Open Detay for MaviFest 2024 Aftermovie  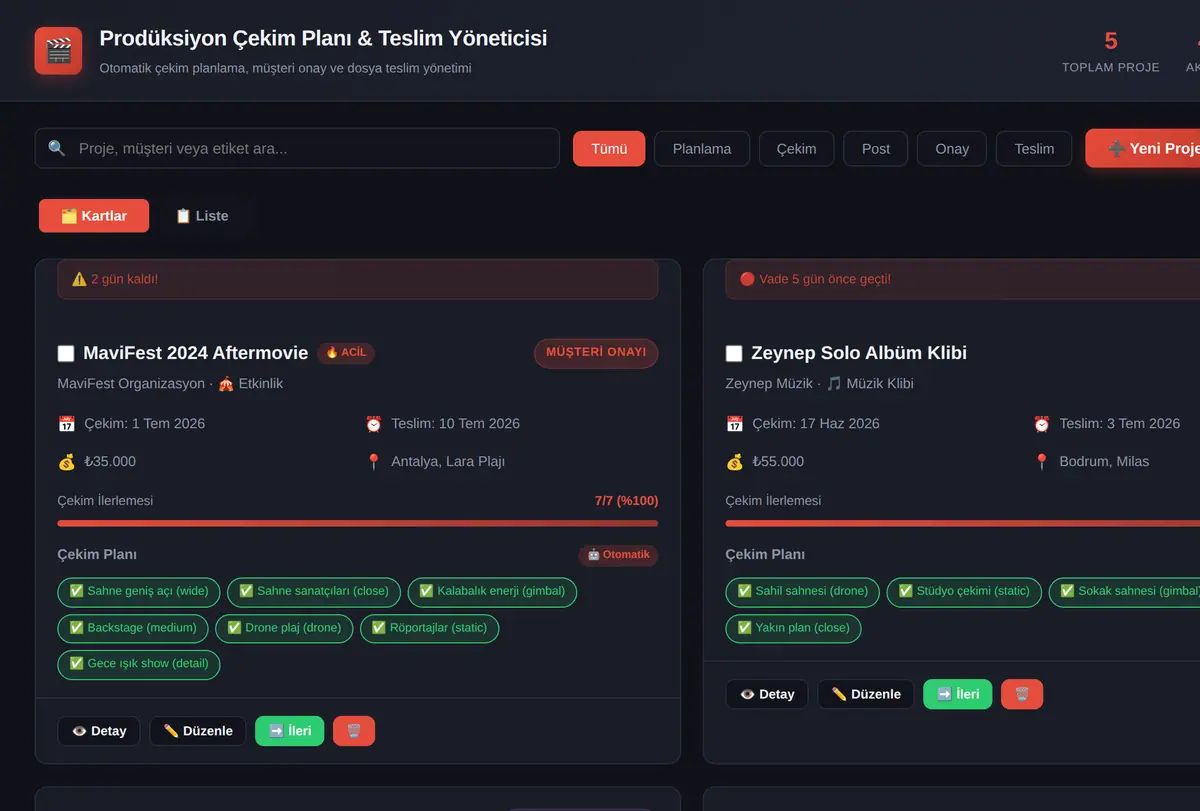click(x=99, y=731)
